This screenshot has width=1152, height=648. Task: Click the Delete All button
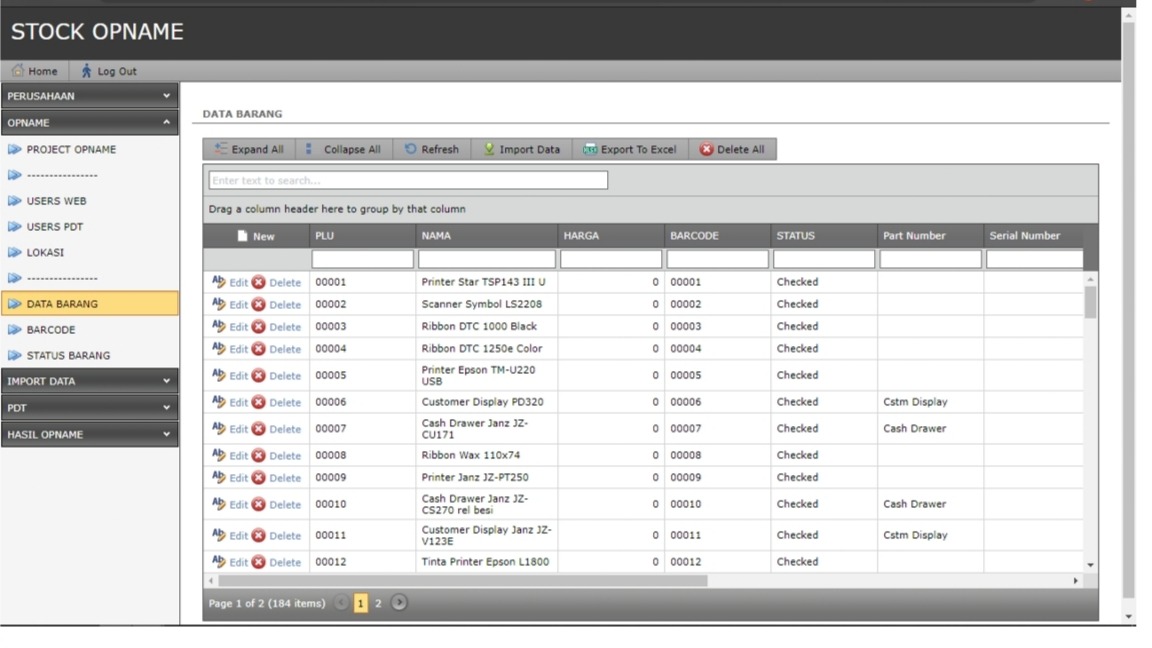coord(732,149)
